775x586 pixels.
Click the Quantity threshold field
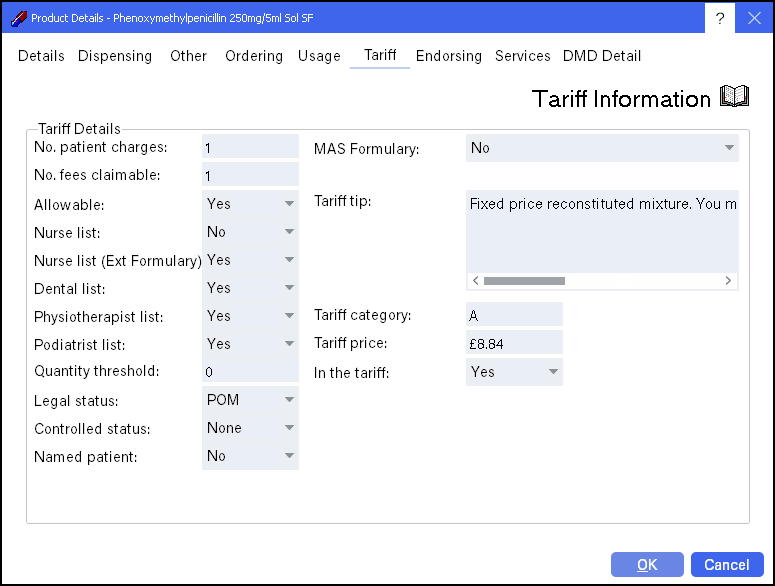click(x=251, y=370)
